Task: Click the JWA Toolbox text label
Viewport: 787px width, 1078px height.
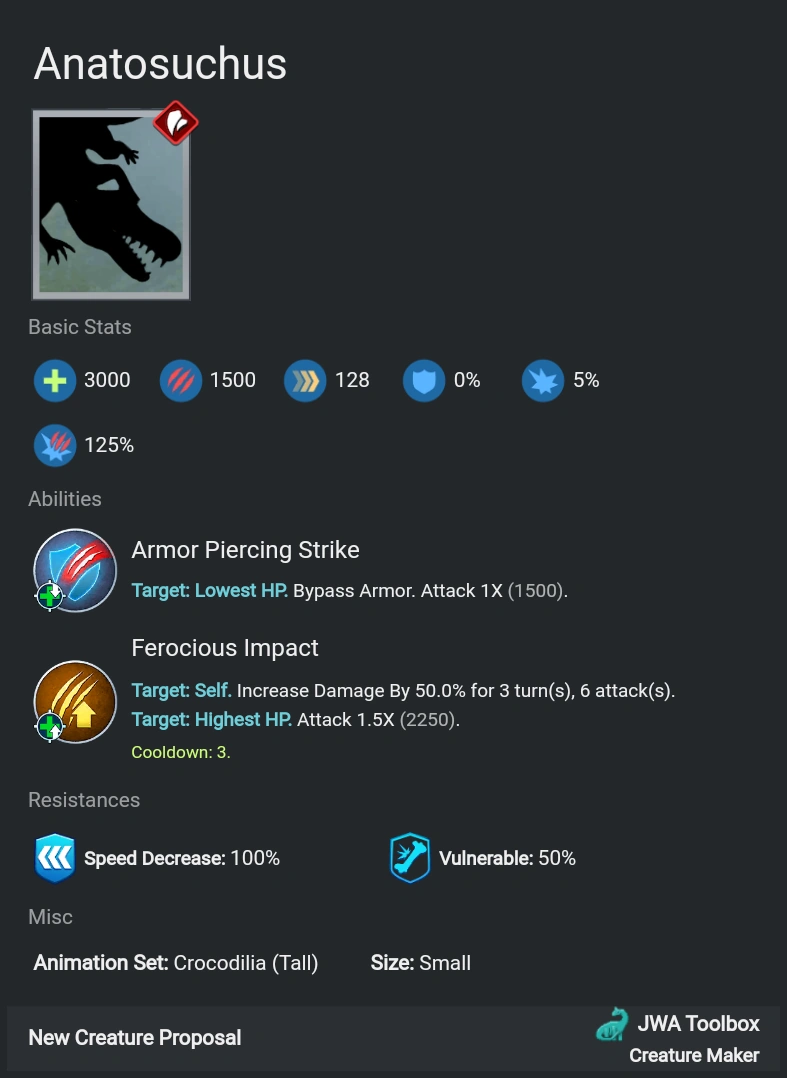Action: 698,1024
